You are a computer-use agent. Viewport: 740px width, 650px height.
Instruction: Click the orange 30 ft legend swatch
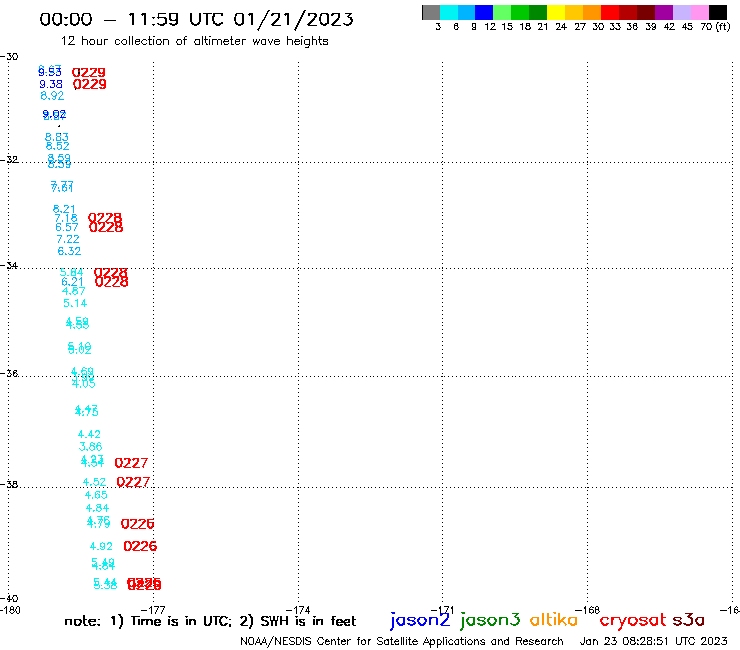point(592,12)
